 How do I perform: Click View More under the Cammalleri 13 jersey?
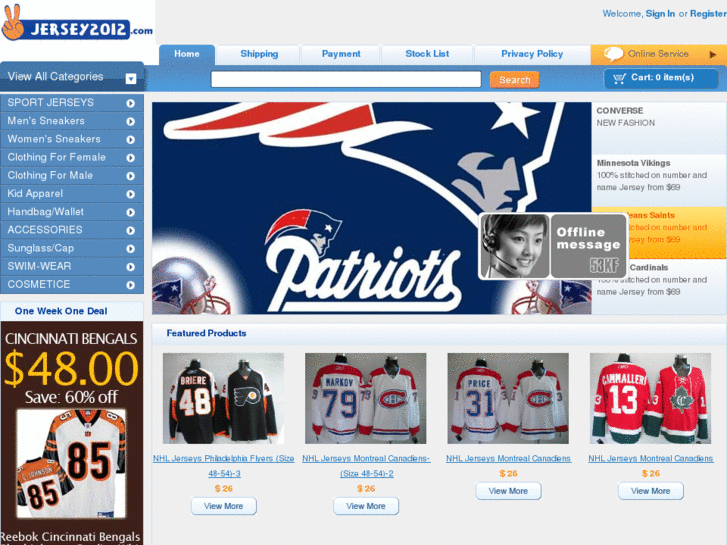click(x=650, y=491)
